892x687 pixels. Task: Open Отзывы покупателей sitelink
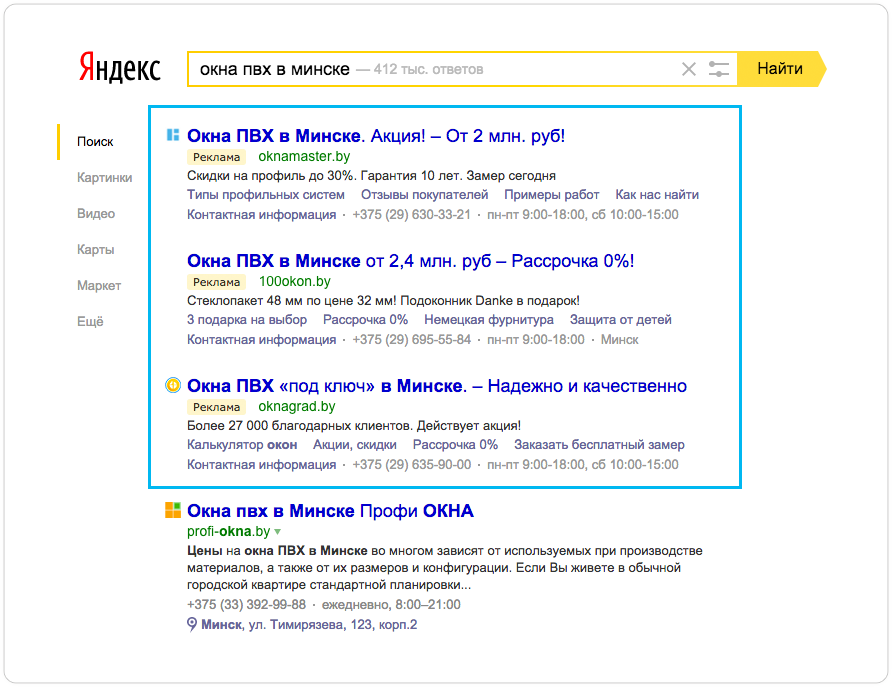click(x=424, y=194)
